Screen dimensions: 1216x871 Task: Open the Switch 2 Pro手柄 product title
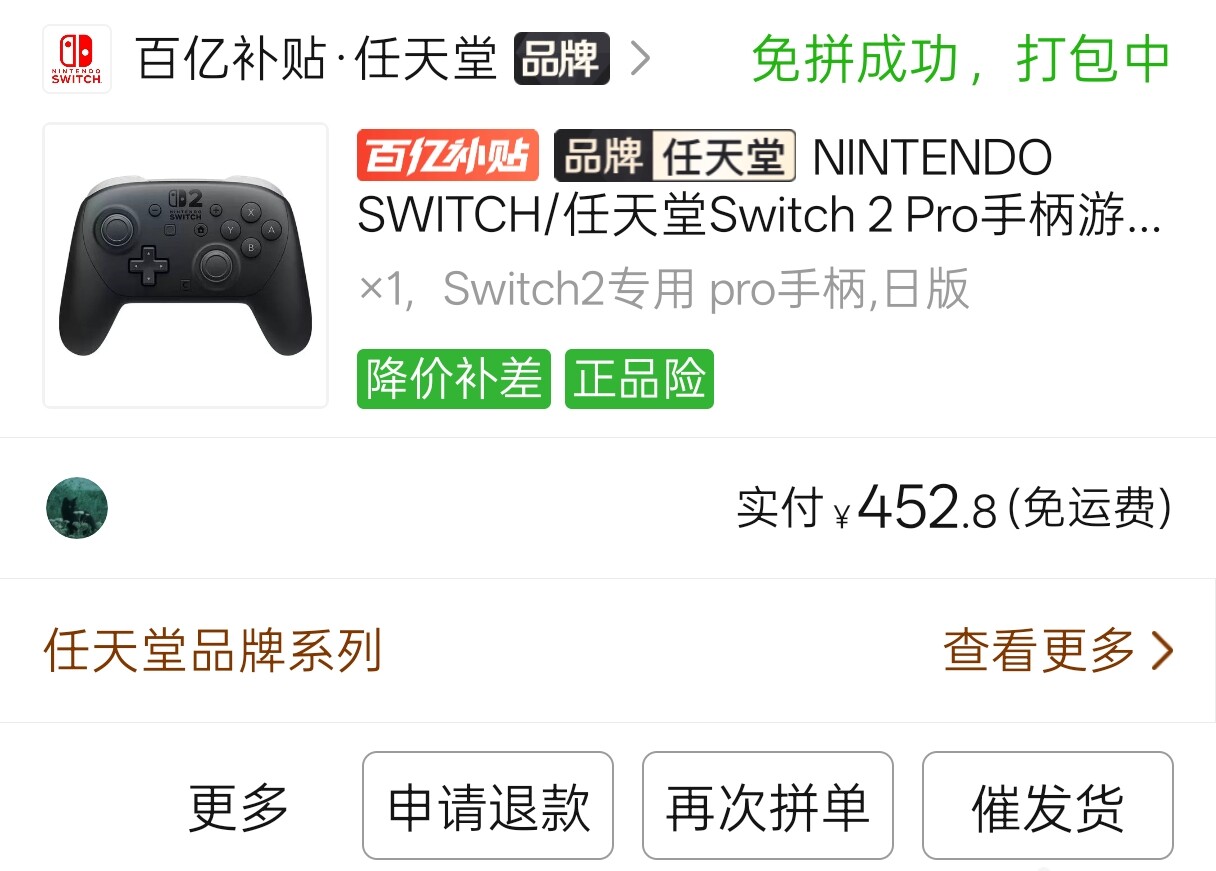pos(760,186)
